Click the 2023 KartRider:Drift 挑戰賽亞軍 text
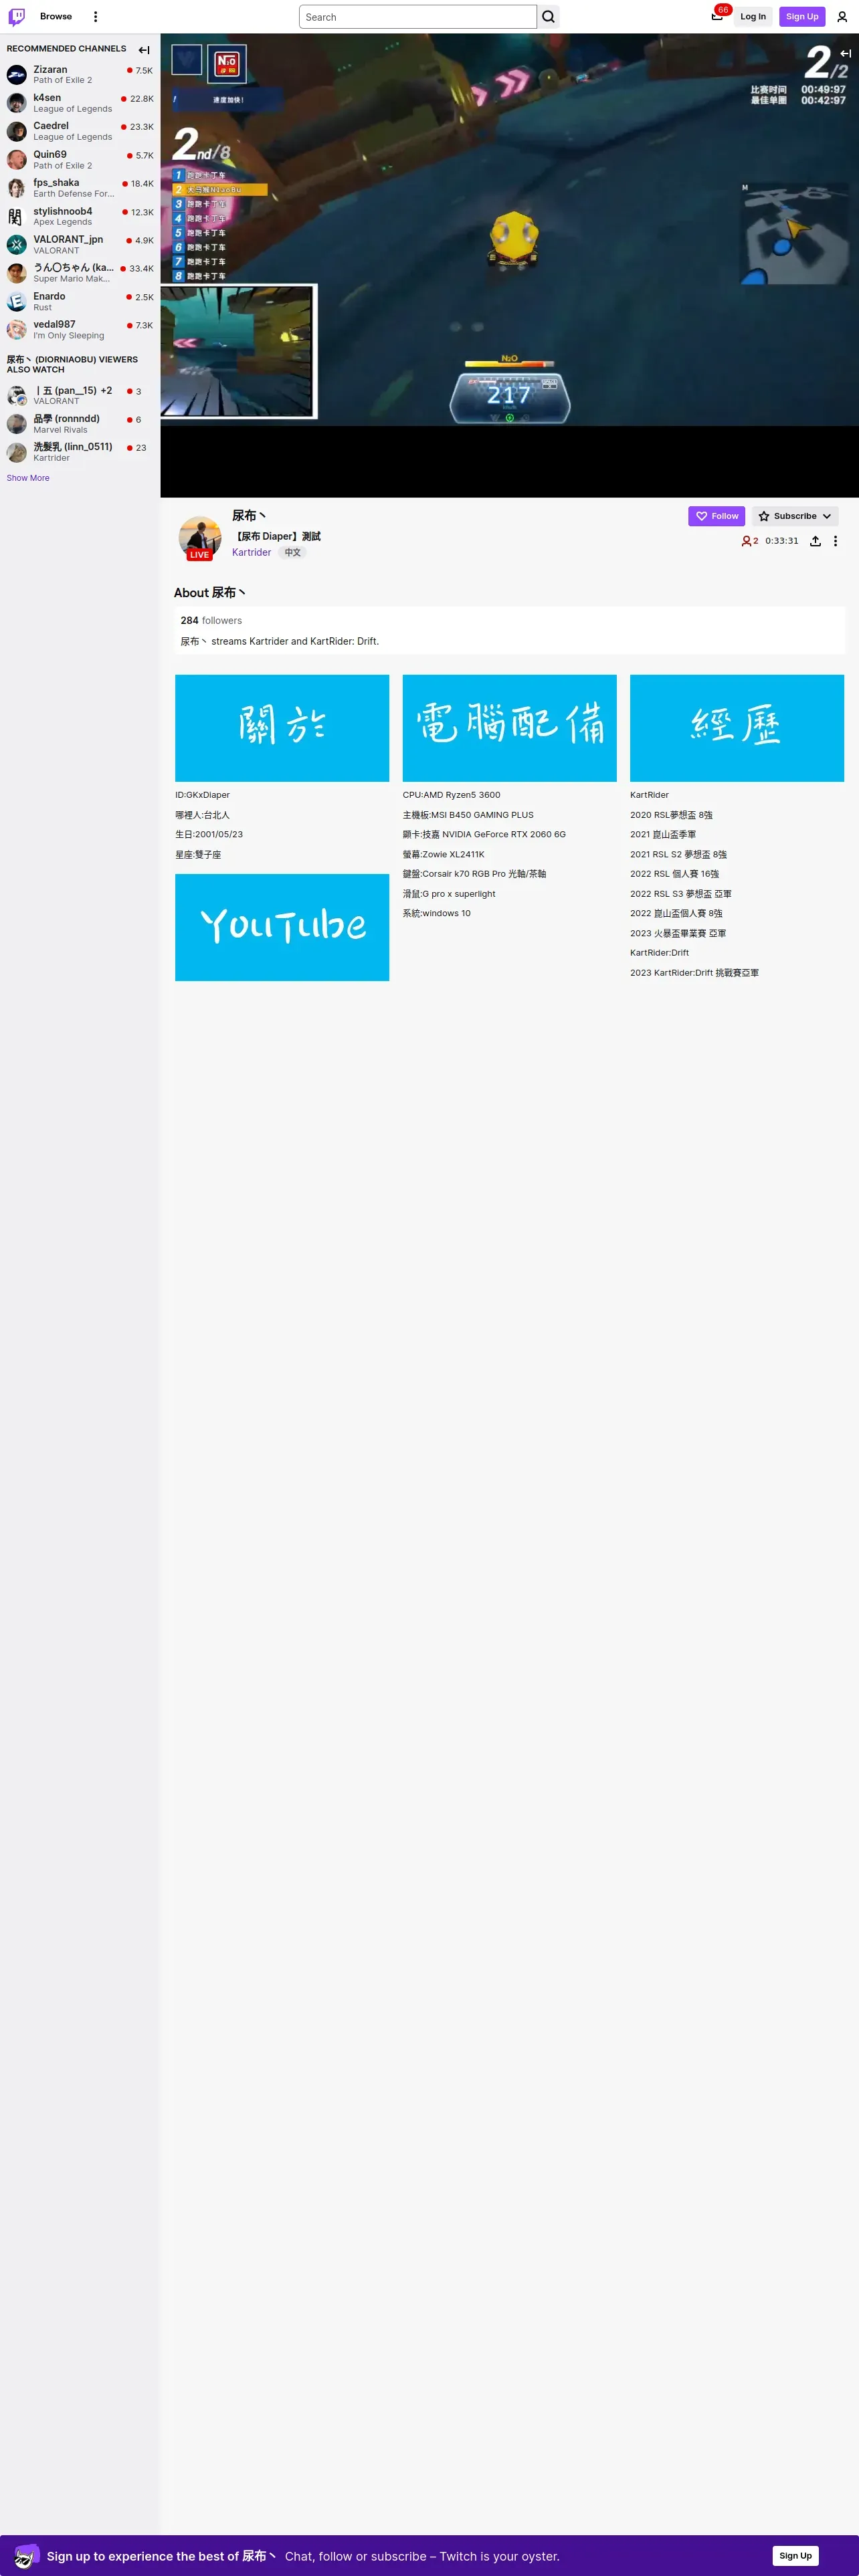The width and height of the screenshot is (859, 2576). (x=695, y=973)
